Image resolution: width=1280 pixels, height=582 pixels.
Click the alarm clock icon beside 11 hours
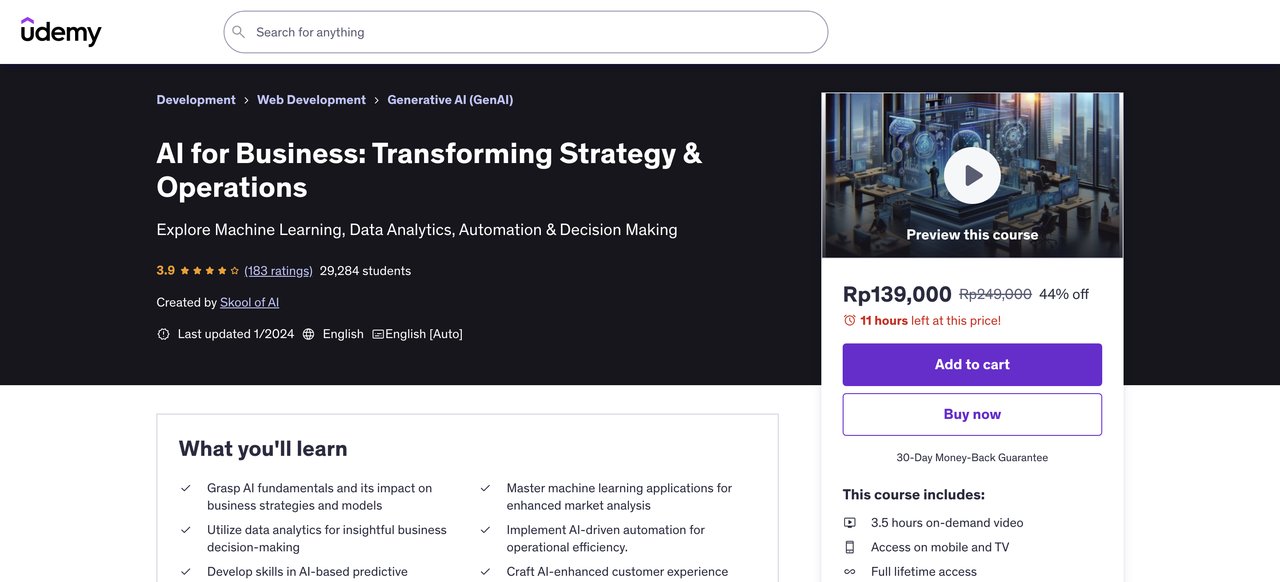(850, 321)
